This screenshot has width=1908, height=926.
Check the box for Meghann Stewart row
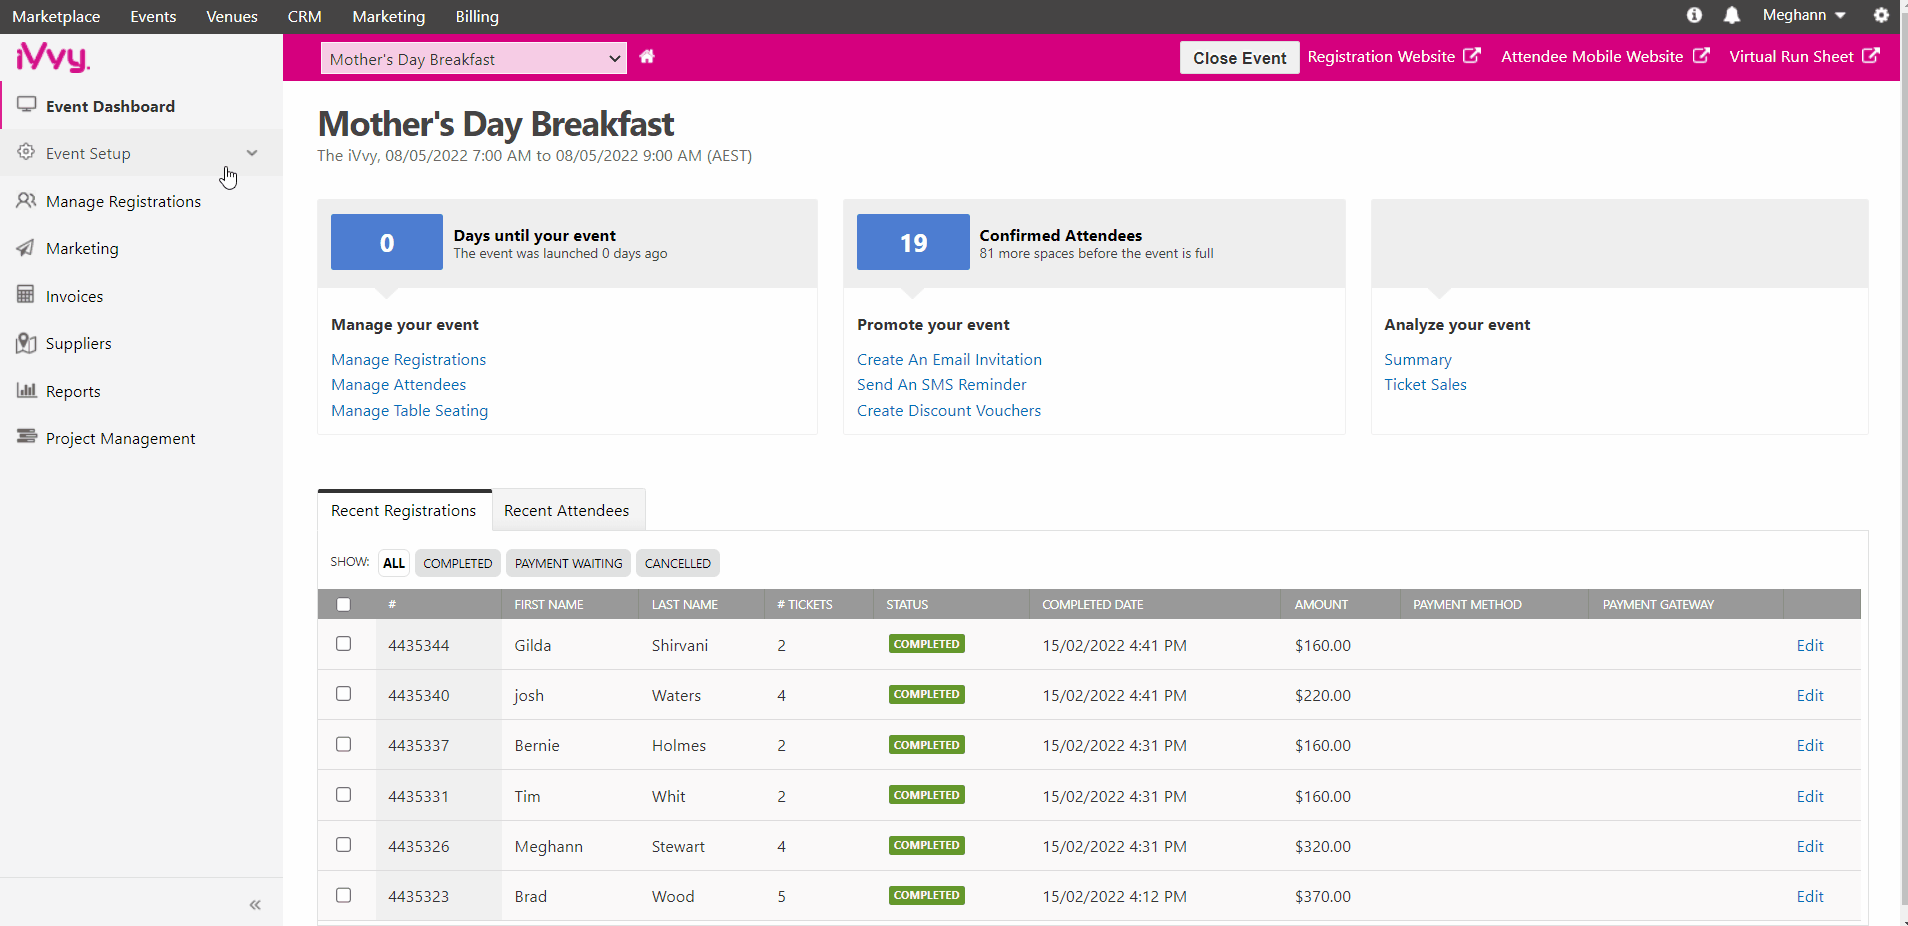tap(344, 845)
